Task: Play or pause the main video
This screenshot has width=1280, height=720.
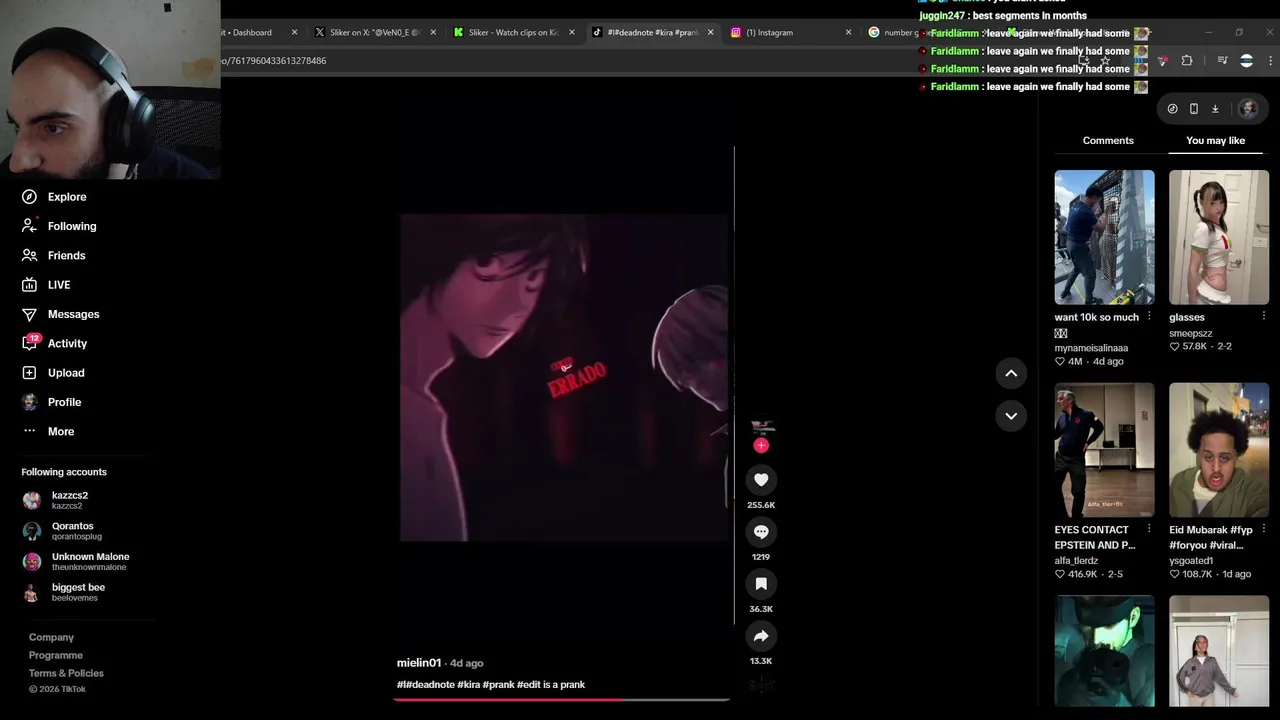Action: [564, 377]
